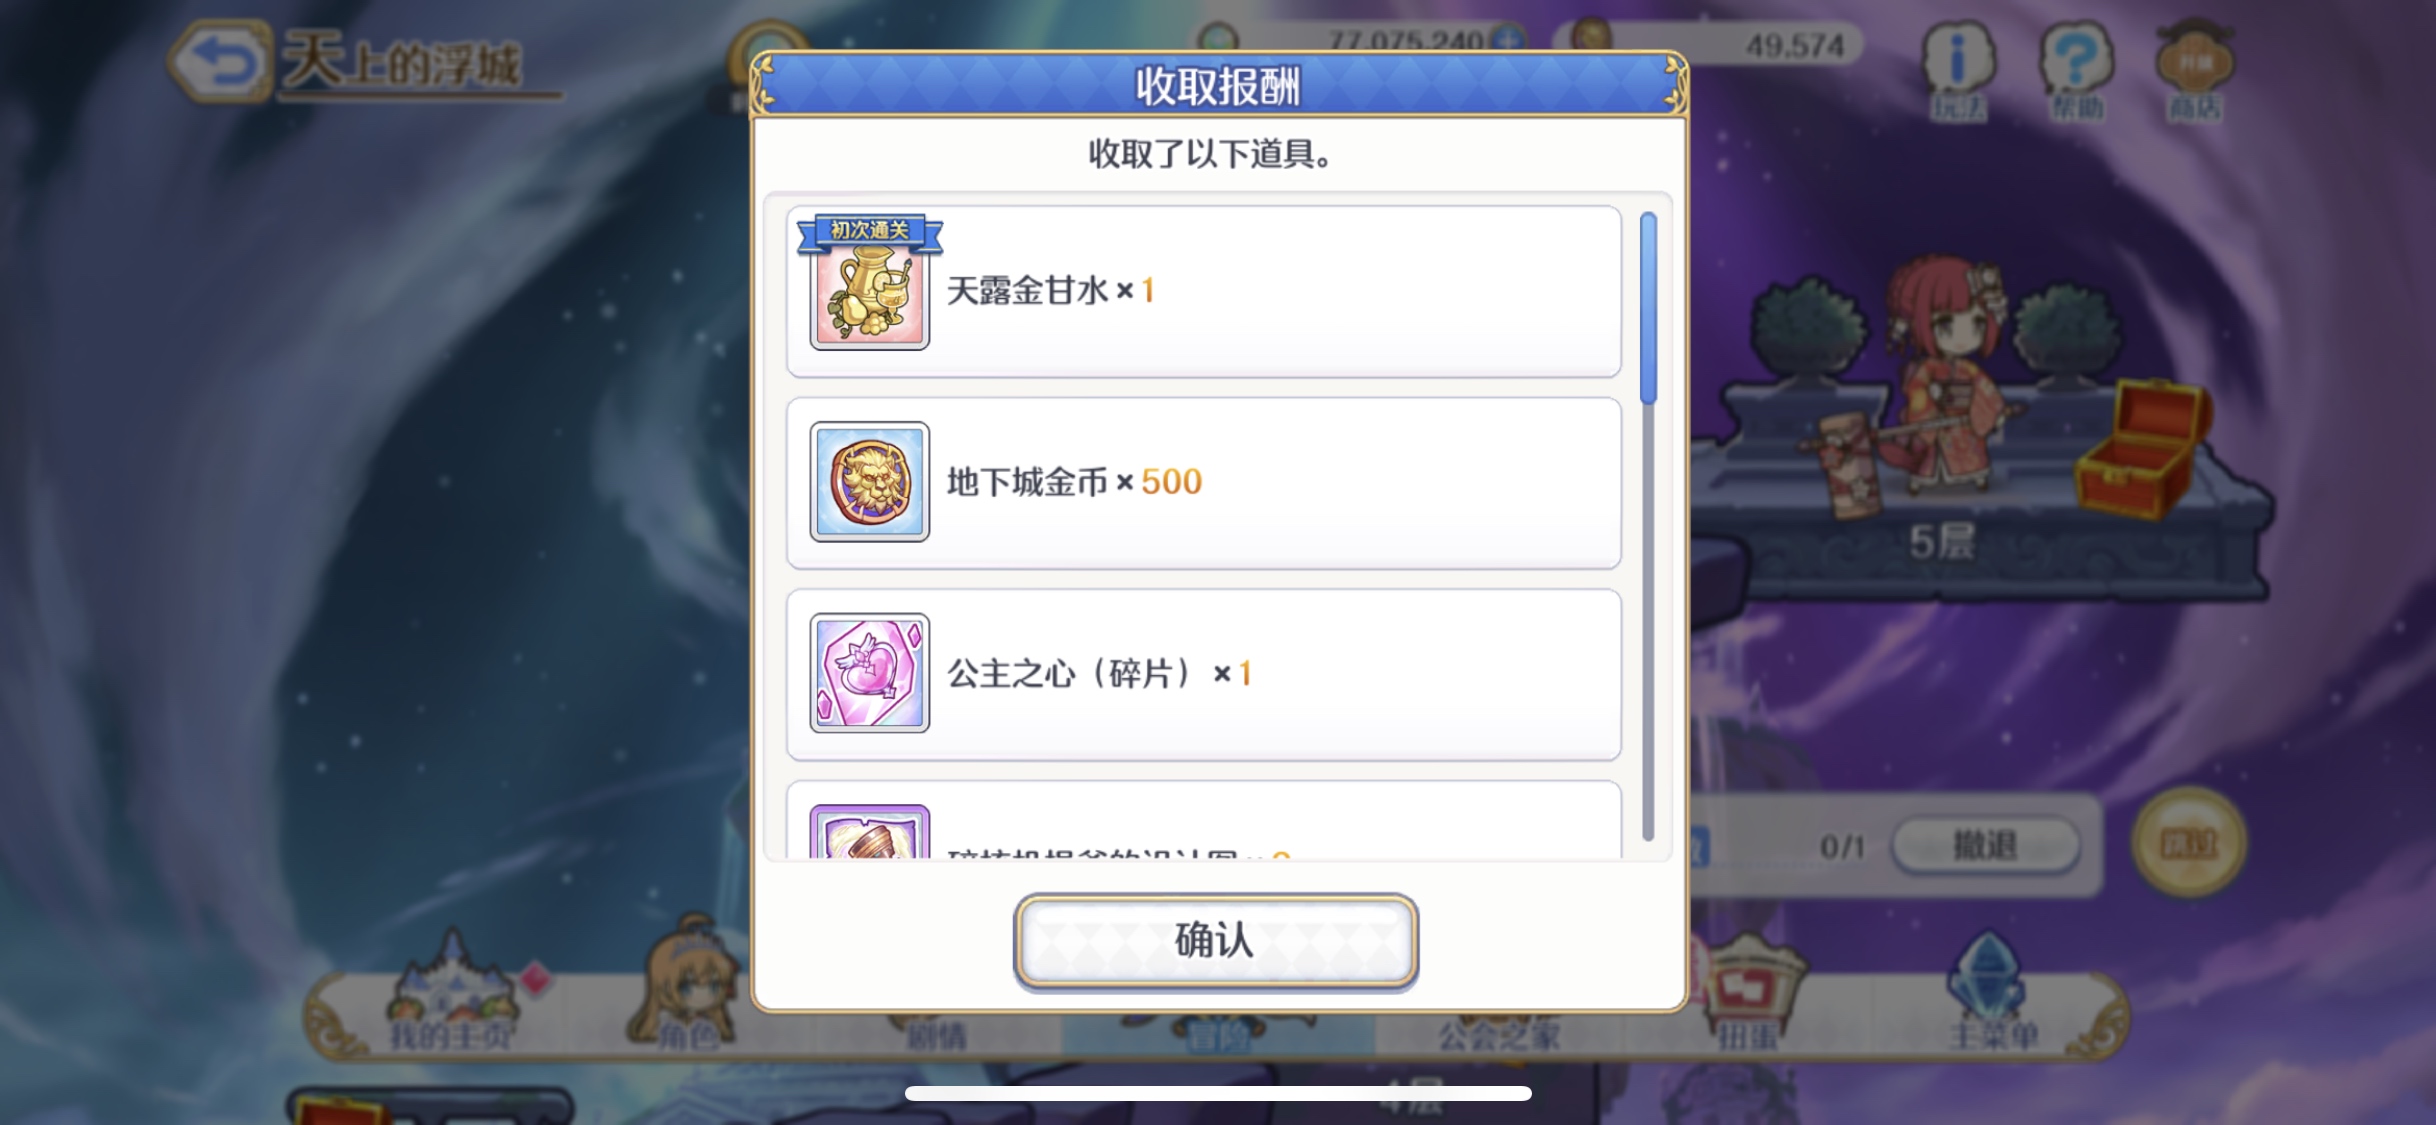Switch to the 公会之家 tab
2436x1125 pixels.
(1498, 1034)
